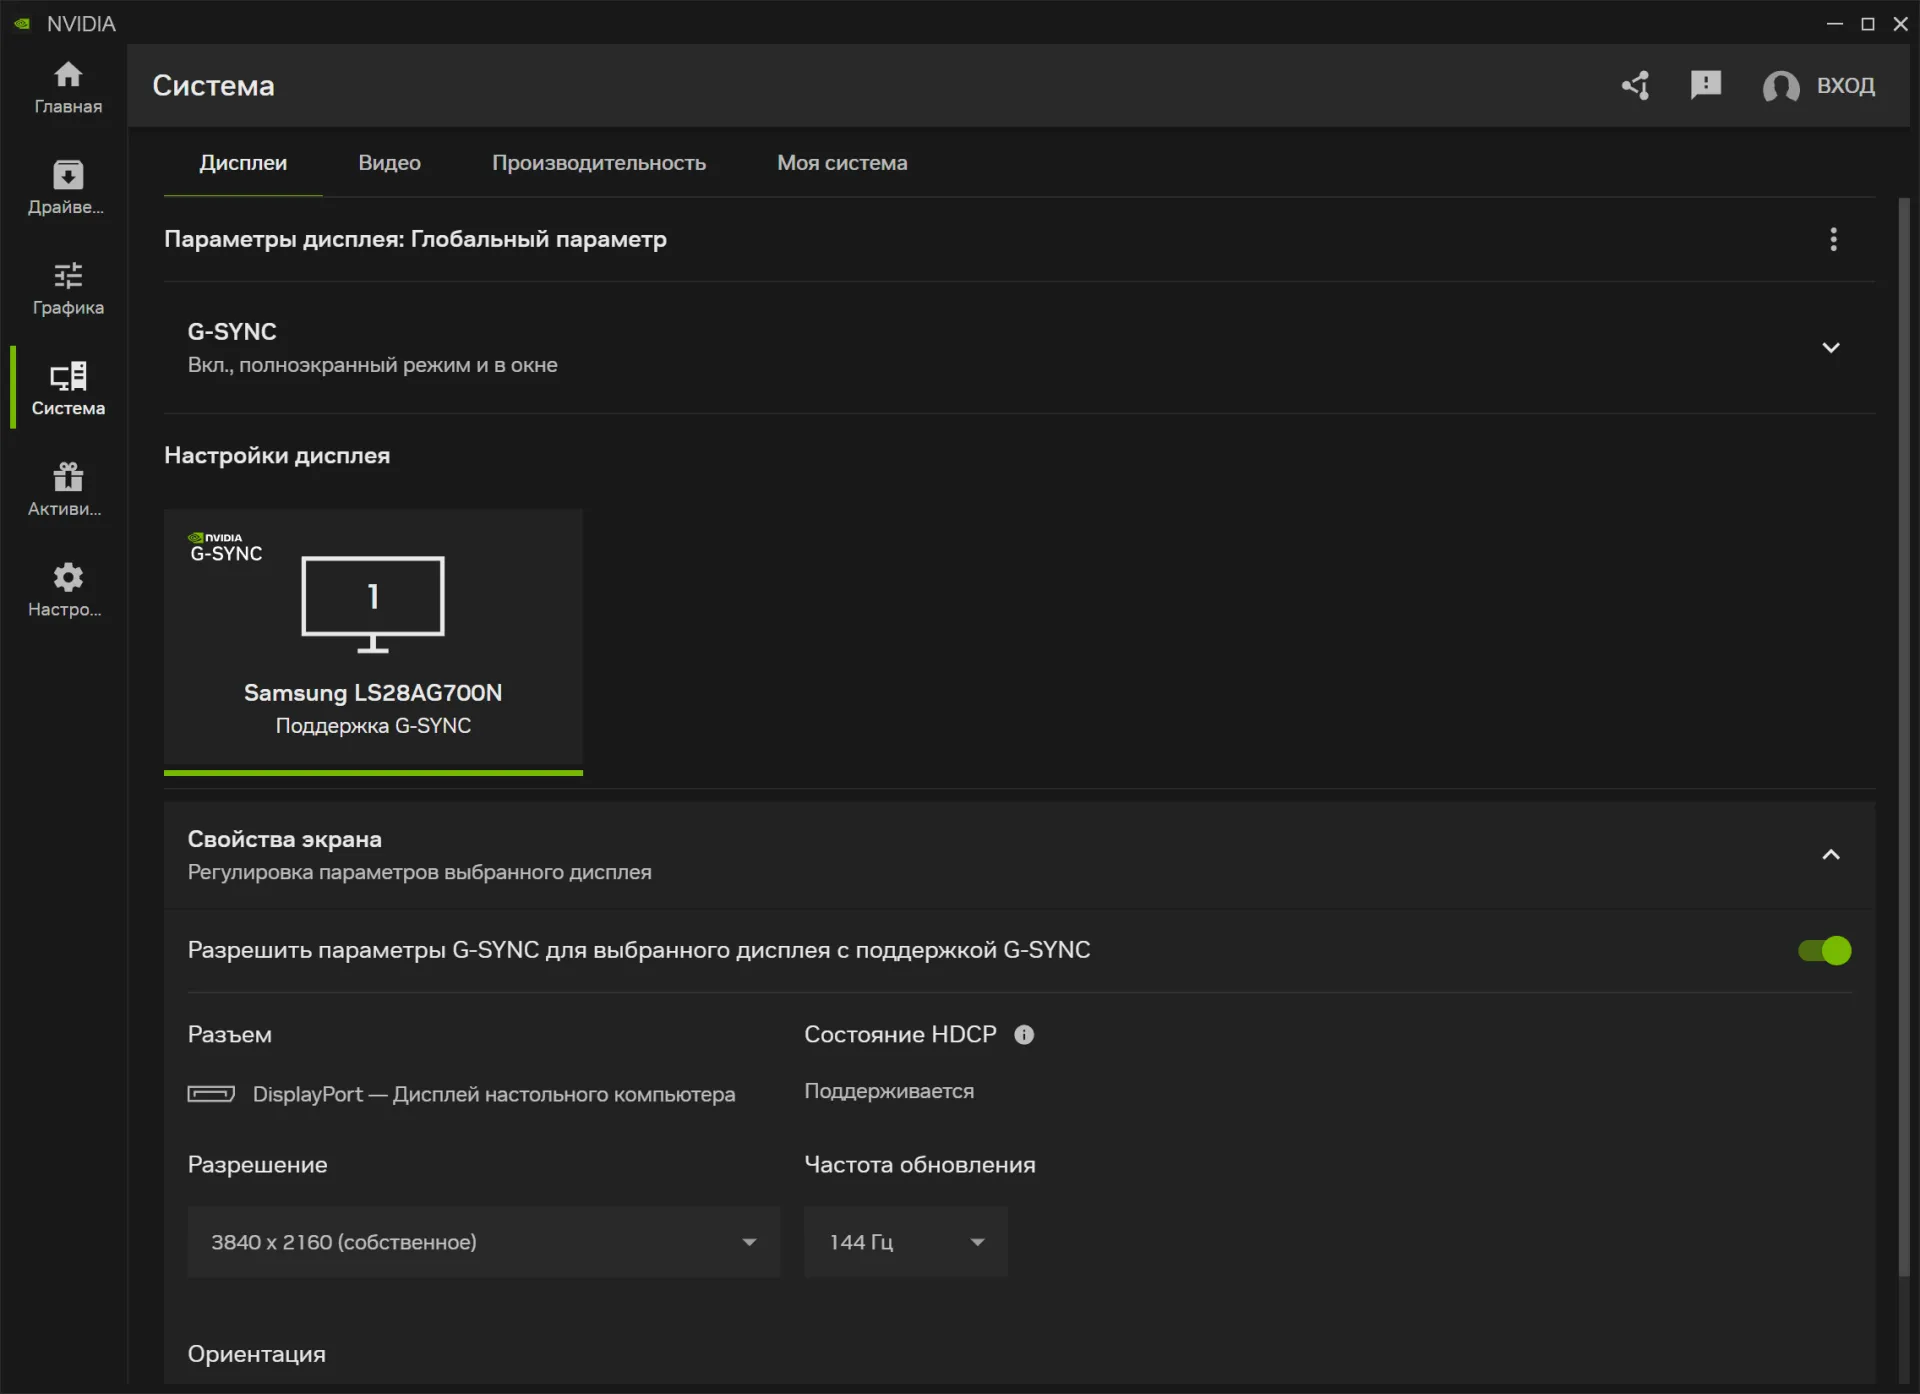The height and width of the screenshot is (1394, 1920).
Task: Click the DisplayPort — Дисплей настольного компьютера text
Action: click(494, 1094)
